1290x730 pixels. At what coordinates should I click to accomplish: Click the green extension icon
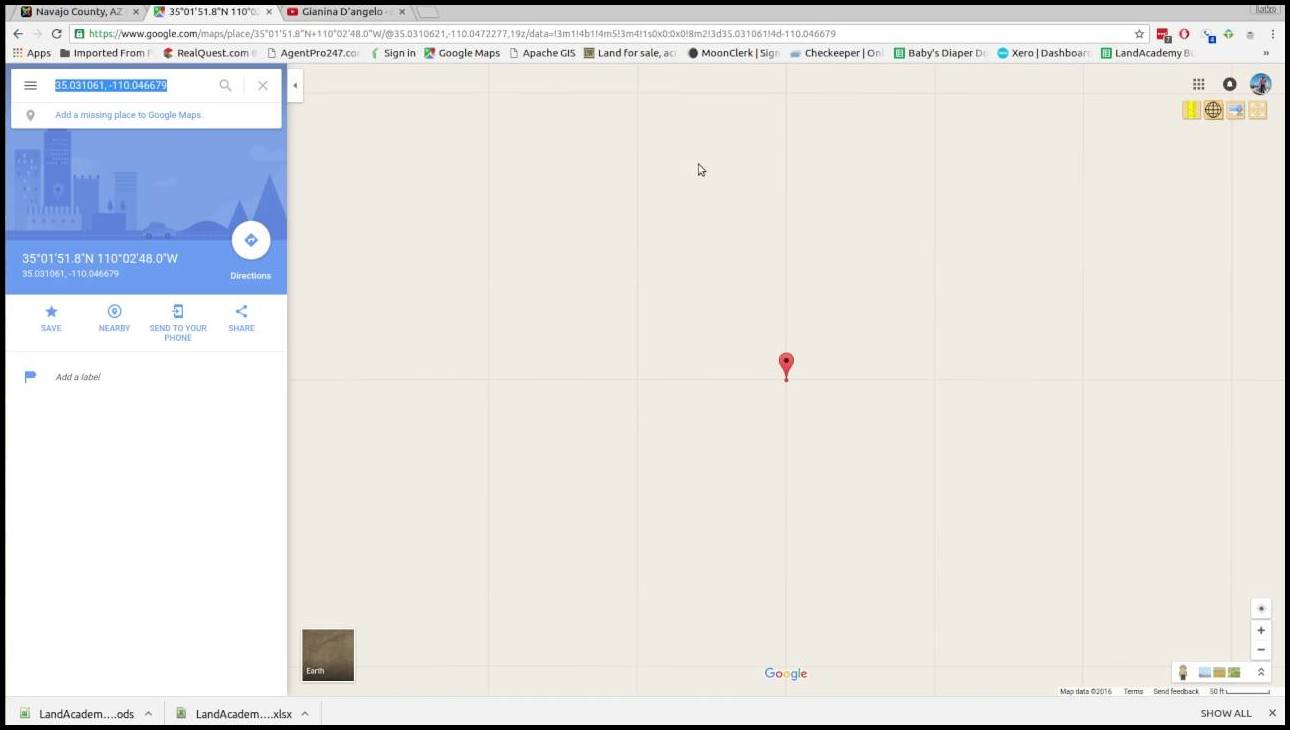click(x=1229, y=33)
